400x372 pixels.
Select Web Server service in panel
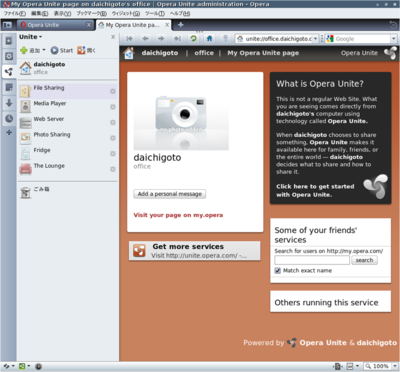click(x=68, y=122)
